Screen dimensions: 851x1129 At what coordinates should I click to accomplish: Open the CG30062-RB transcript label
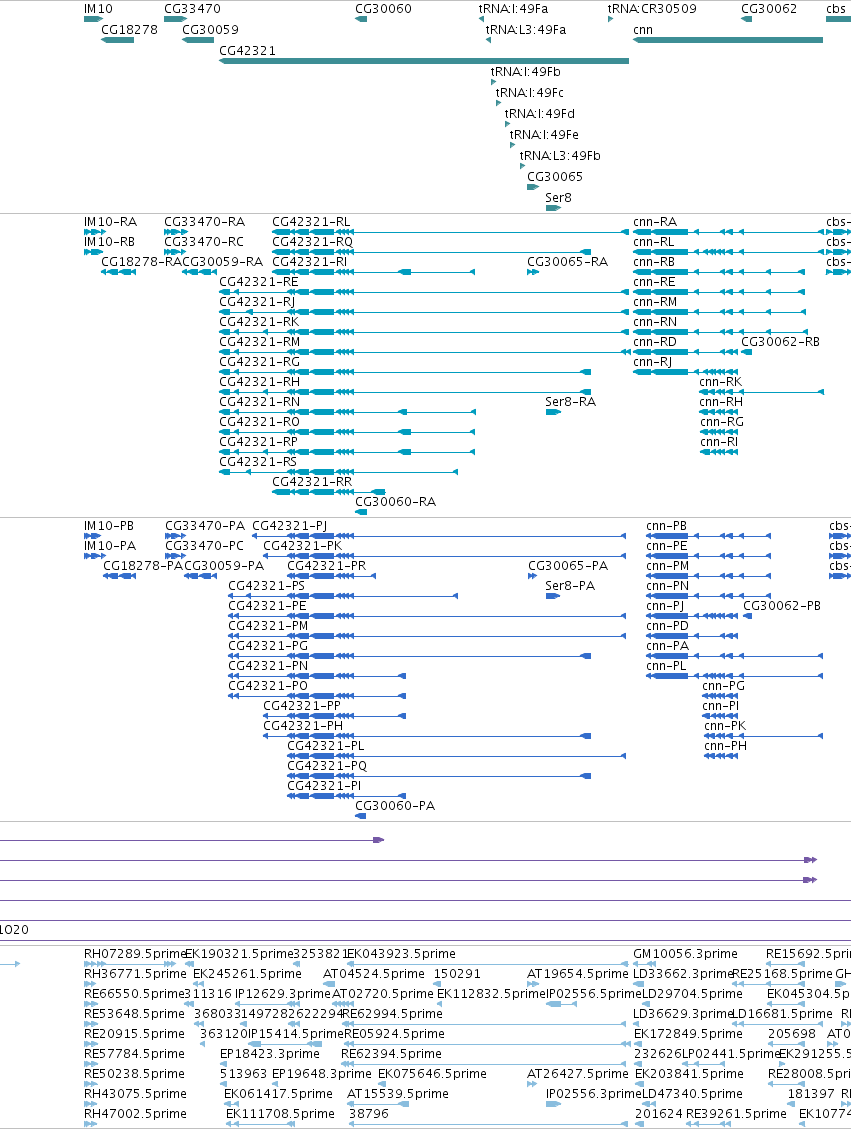point(780,342)
